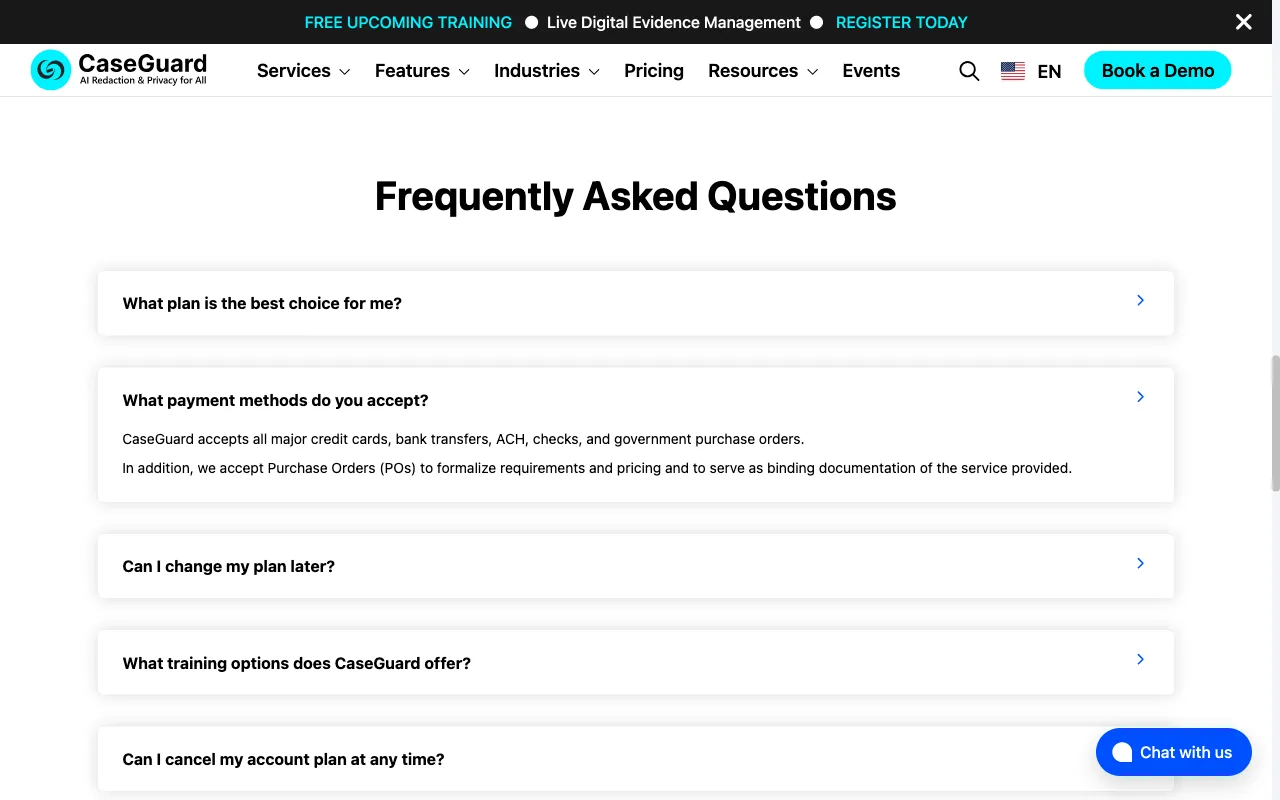Expand 'Can I change my plan later' arrow
The height and width of the screenshot is (800, 1280).
1140,563
